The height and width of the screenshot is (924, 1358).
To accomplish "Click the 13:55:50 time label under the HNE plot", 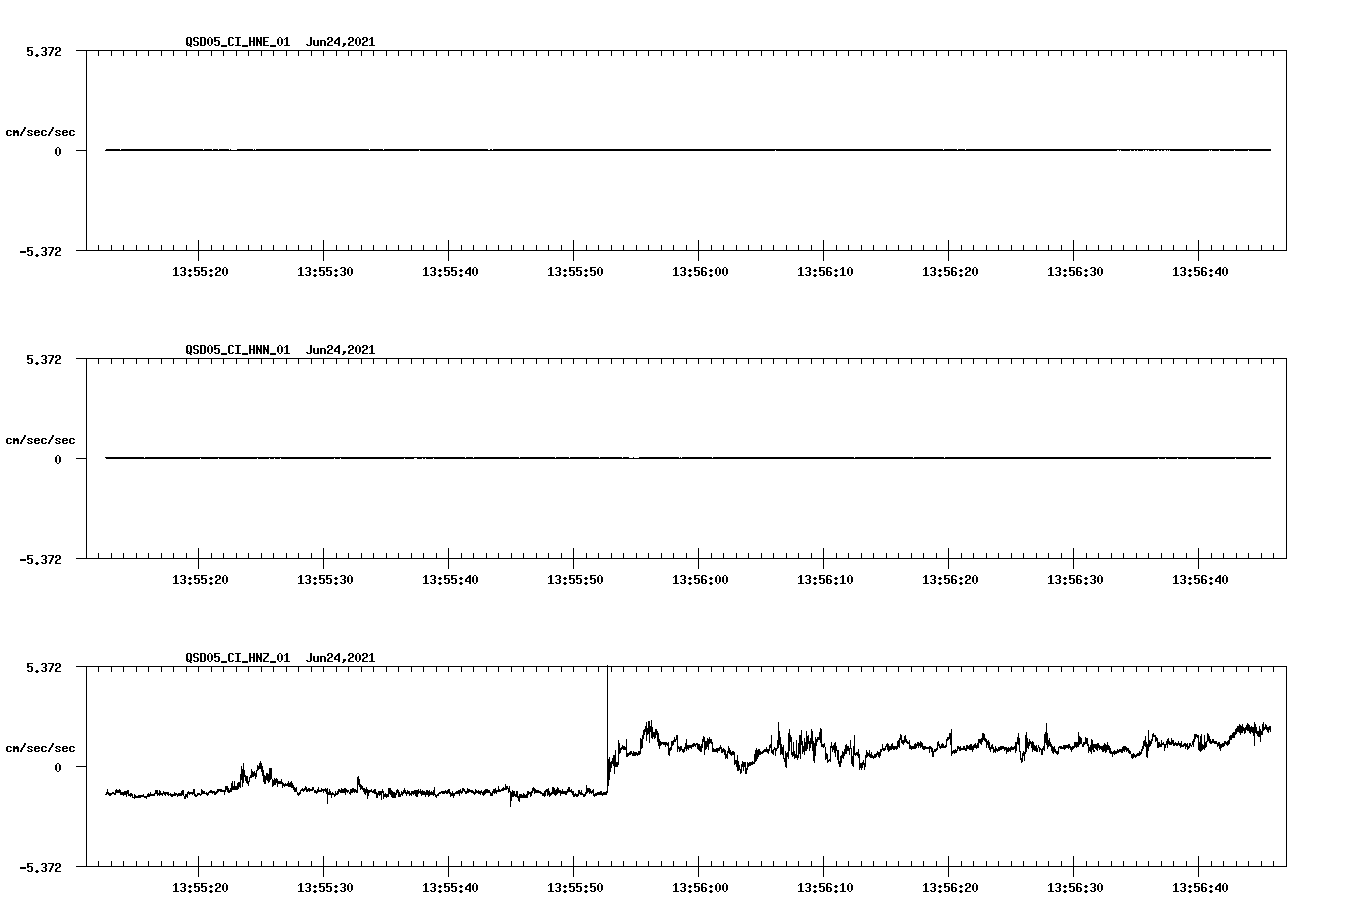I will (575, 271).
